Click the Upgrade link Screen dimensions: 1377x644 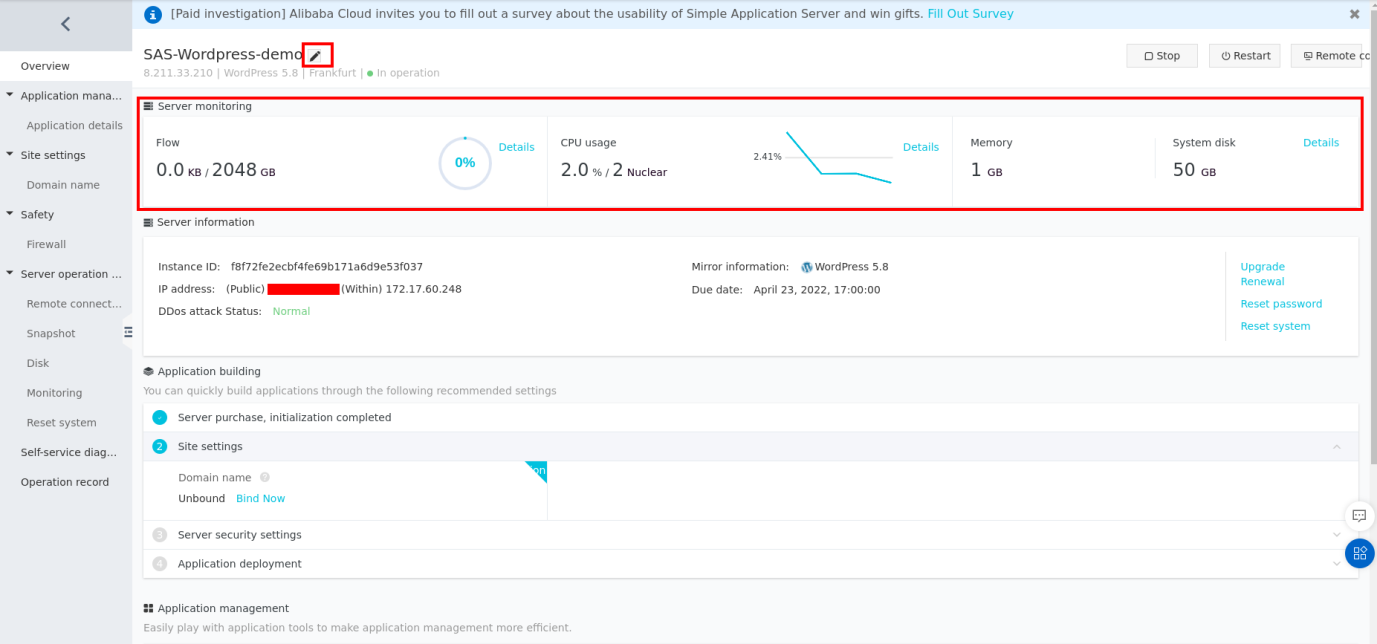coord(1263,267)
